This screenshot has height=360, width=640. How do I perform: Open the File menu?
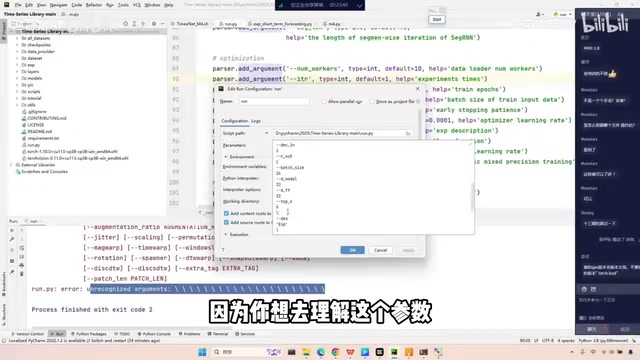coord(18,5)
